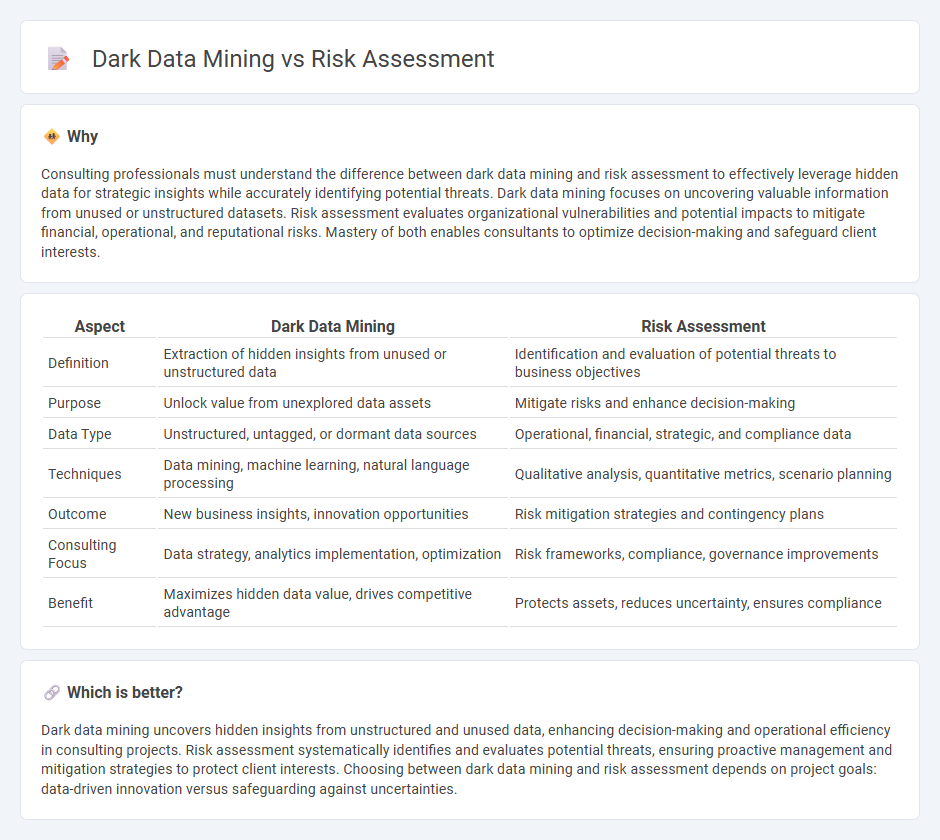Select the page title Dark Data Mining vs Risk Assessment
Viewport: 940px width, 840px height.
[x=293, y=59]
